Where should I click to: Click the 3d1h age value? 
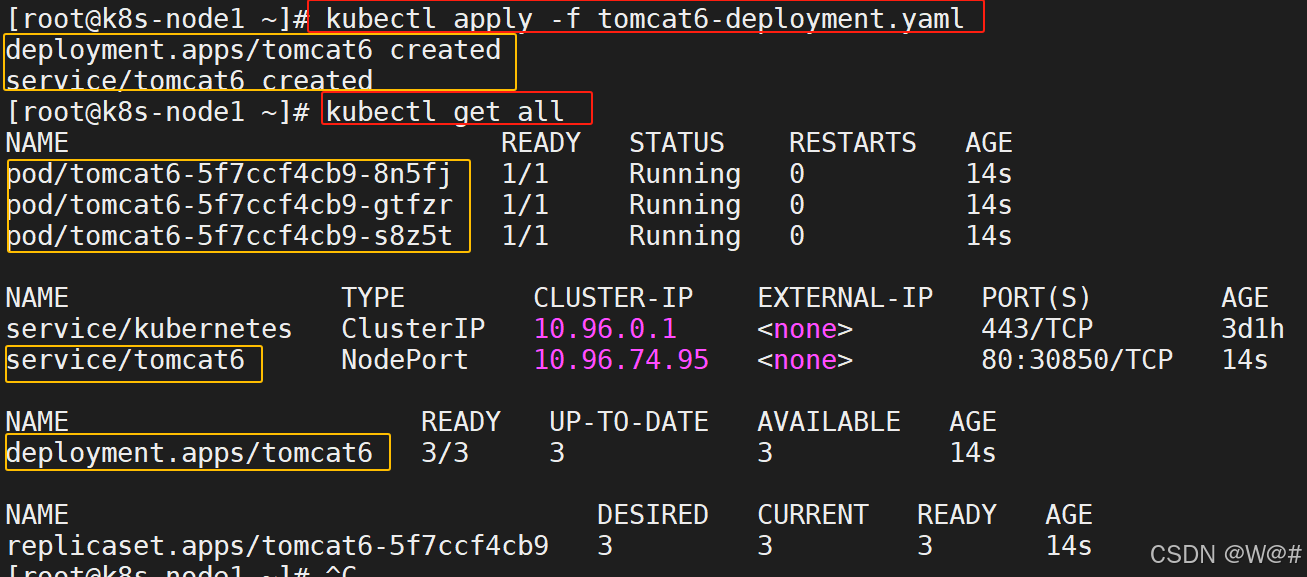point(1253,329)
